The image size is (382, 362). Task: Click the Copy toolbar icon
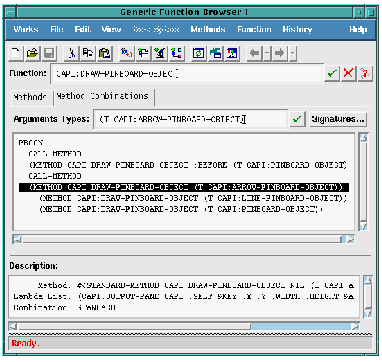88,53
